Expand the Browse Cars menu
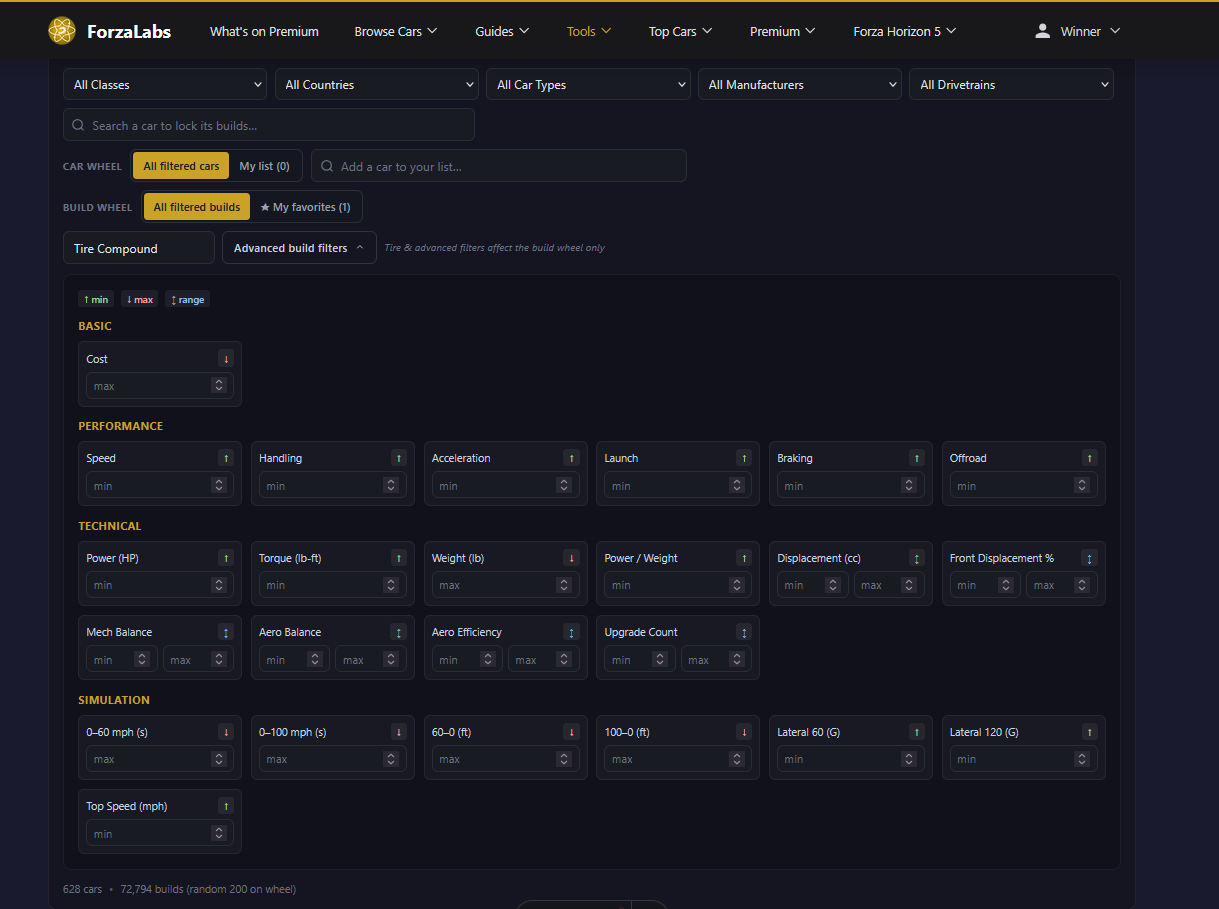Viewport: 1219px width, 909px height. [396, 31]
